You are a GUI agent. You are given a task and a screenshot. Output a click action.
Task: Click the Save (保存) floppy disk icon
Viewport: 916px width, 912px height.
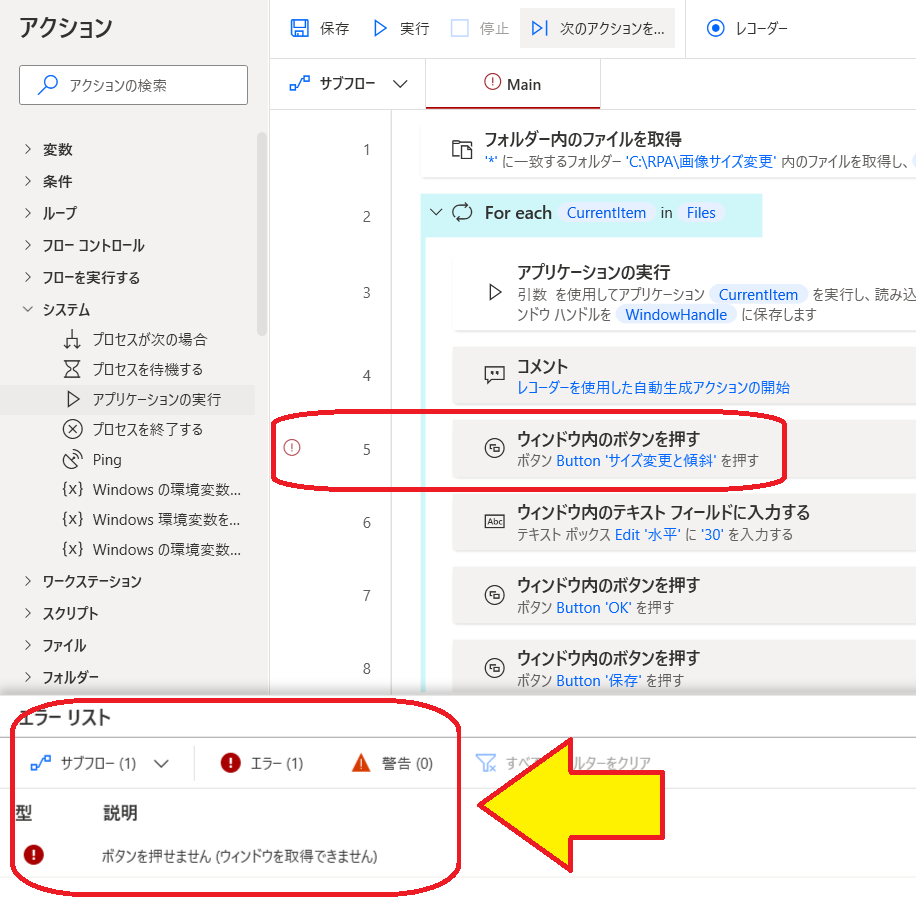tap(299, 28)
